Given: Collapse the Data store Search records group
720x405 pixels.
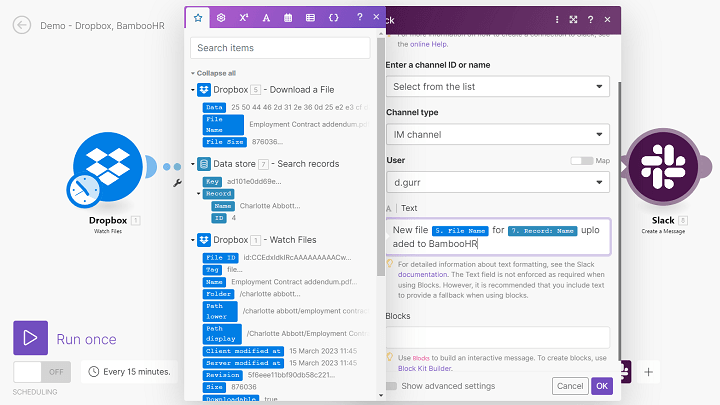Looking at the screenshot, I should pyautogui.click(x=193, y=164).
